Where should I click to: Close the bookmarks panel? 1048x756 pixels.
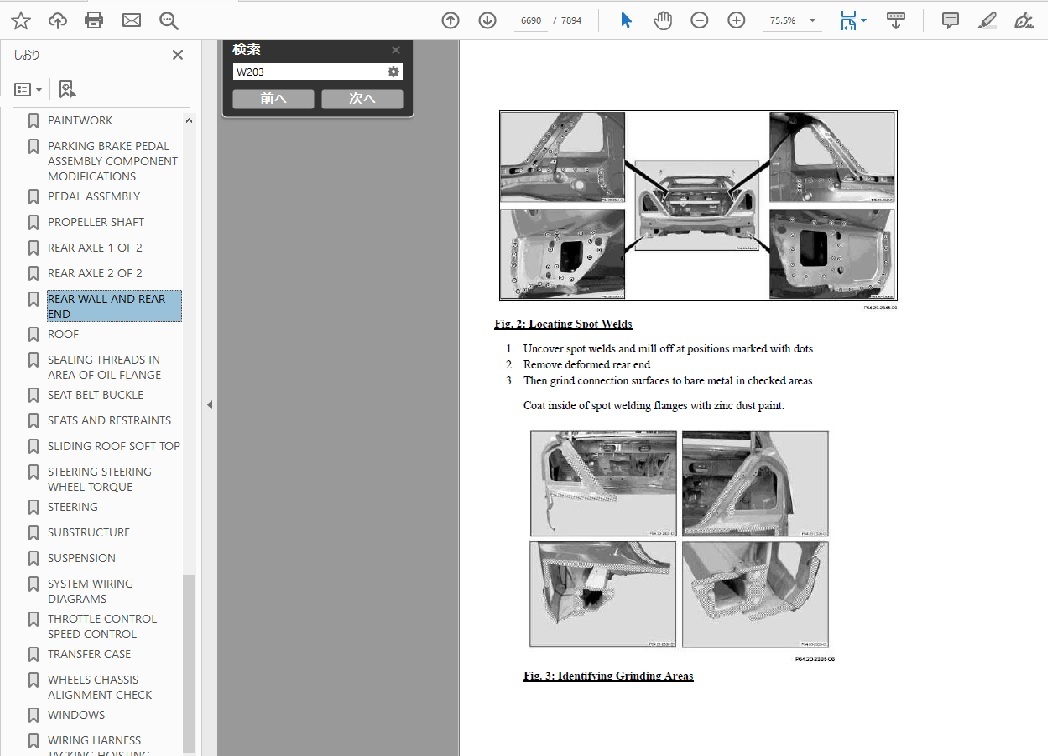tap(178, 55)
